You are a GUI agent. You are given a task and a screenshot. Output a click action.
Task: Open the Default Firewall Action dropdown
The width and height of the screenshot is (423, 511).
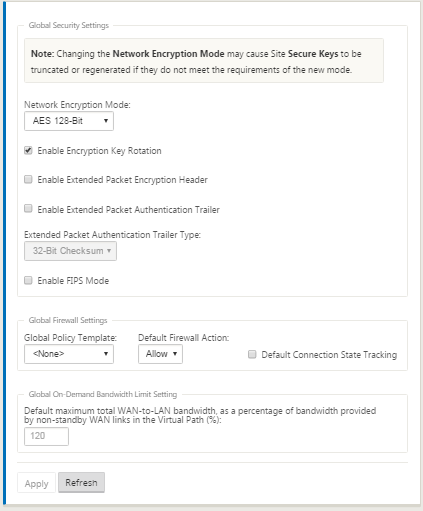(160, 354)
